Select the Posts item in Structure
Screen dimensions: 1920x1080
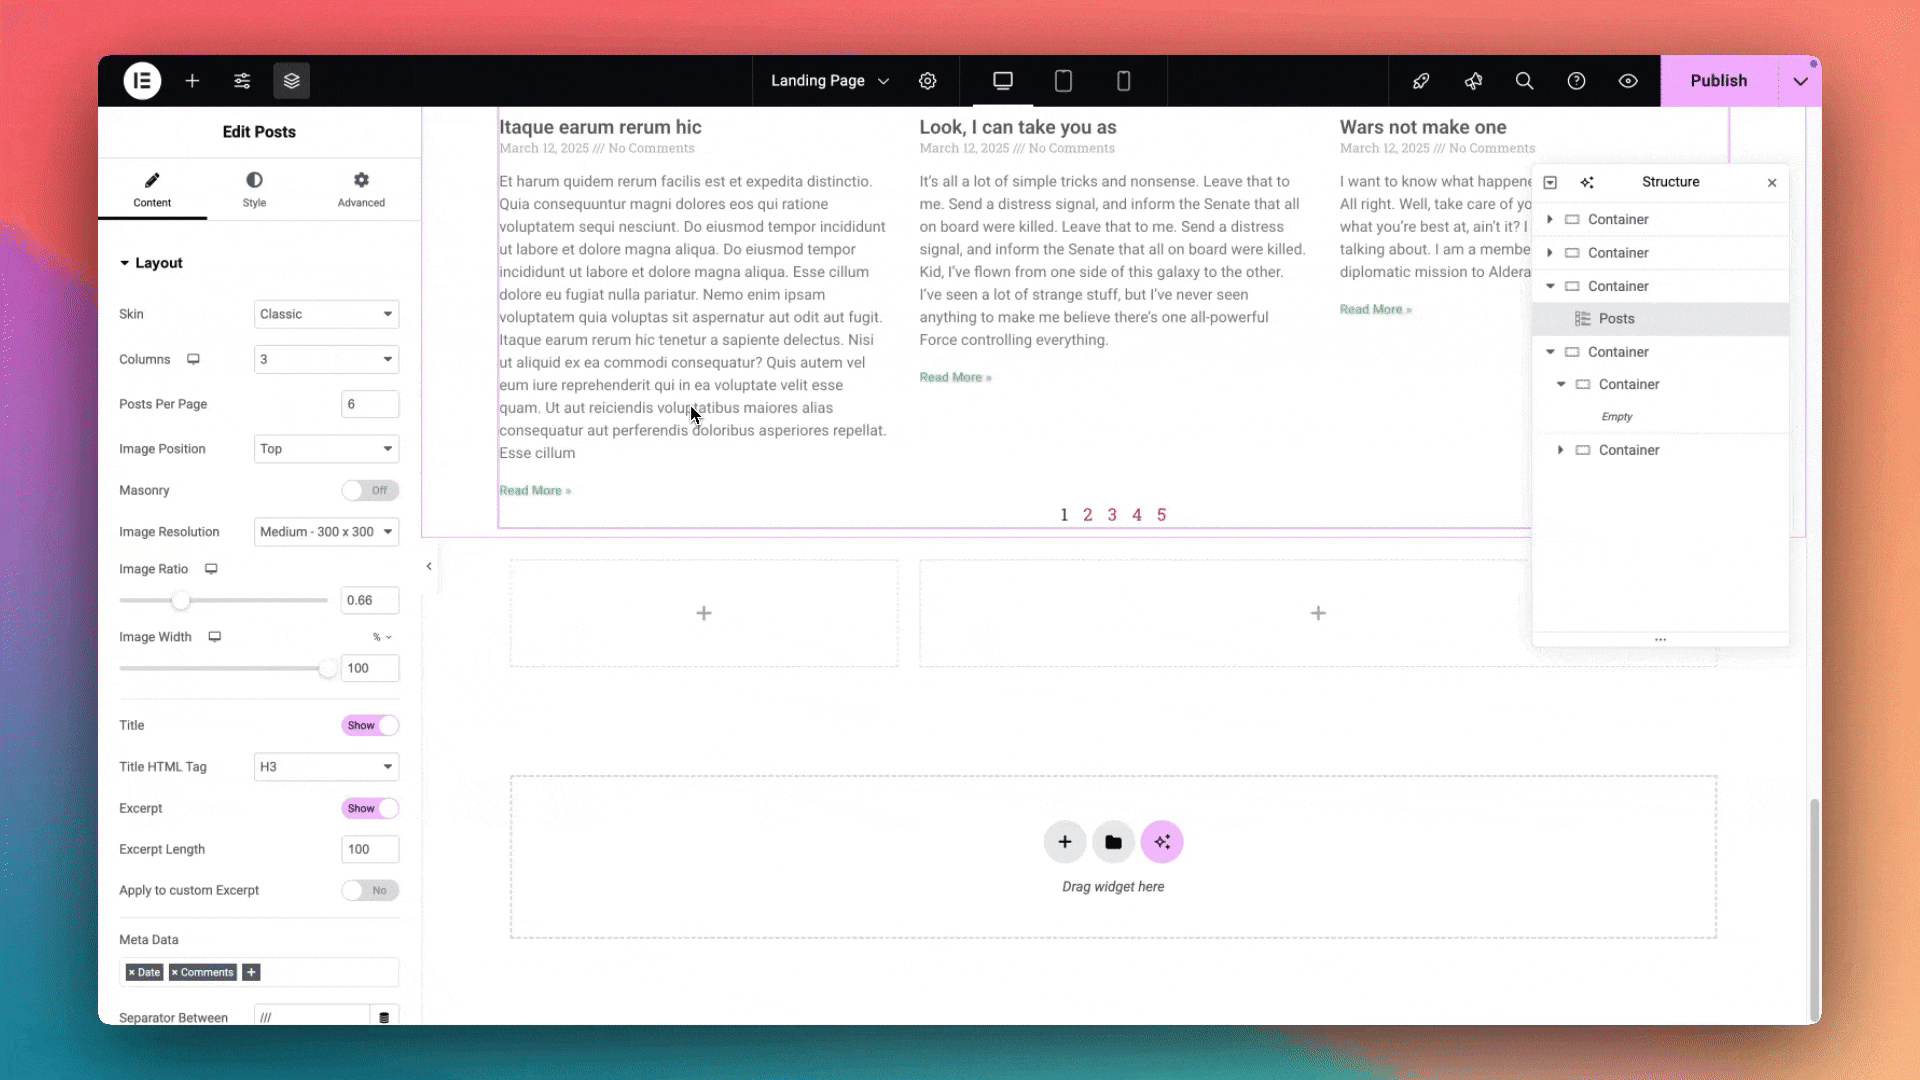pyautogui.click(x=1660, y=319)
